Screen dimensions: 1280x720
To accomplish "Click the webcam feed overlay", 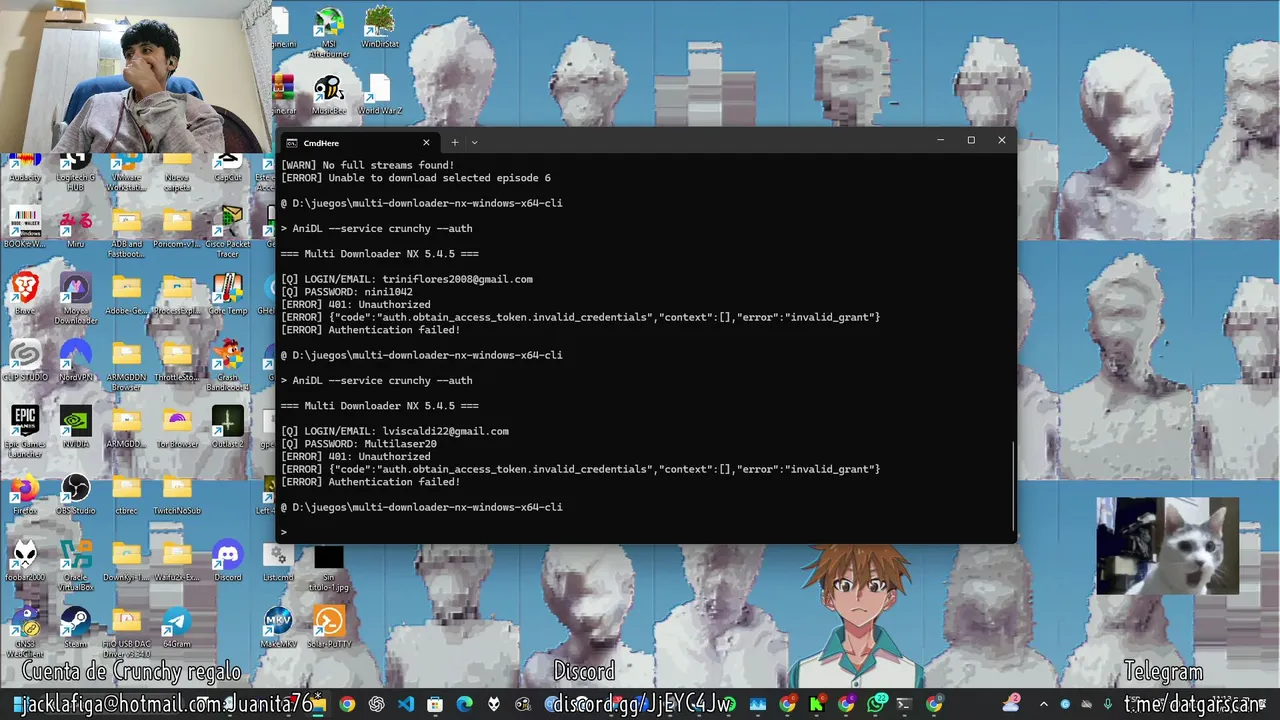I will tap(136, 76).
